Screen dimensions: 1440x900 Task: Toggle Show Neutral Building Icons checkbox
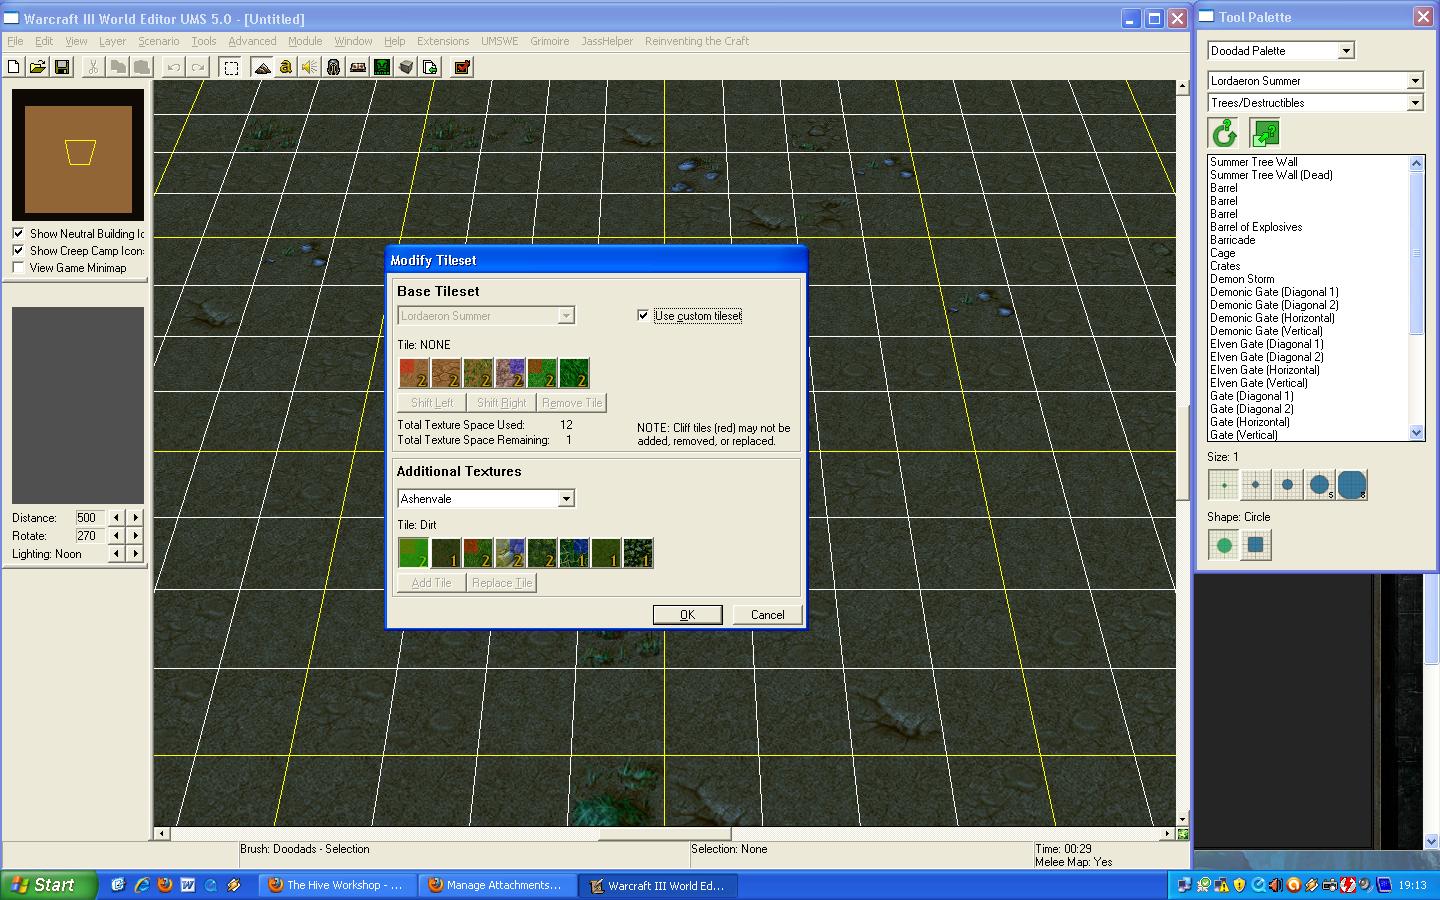click(x=18, y=233)
